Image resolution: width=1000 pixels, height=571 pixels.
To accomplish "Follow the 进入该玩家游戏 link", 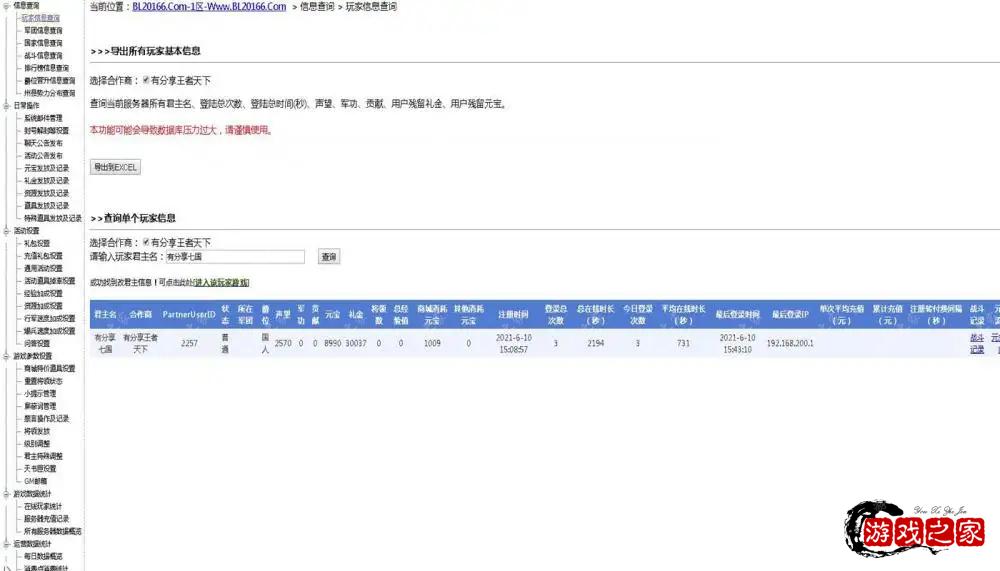I will point(221,282).
